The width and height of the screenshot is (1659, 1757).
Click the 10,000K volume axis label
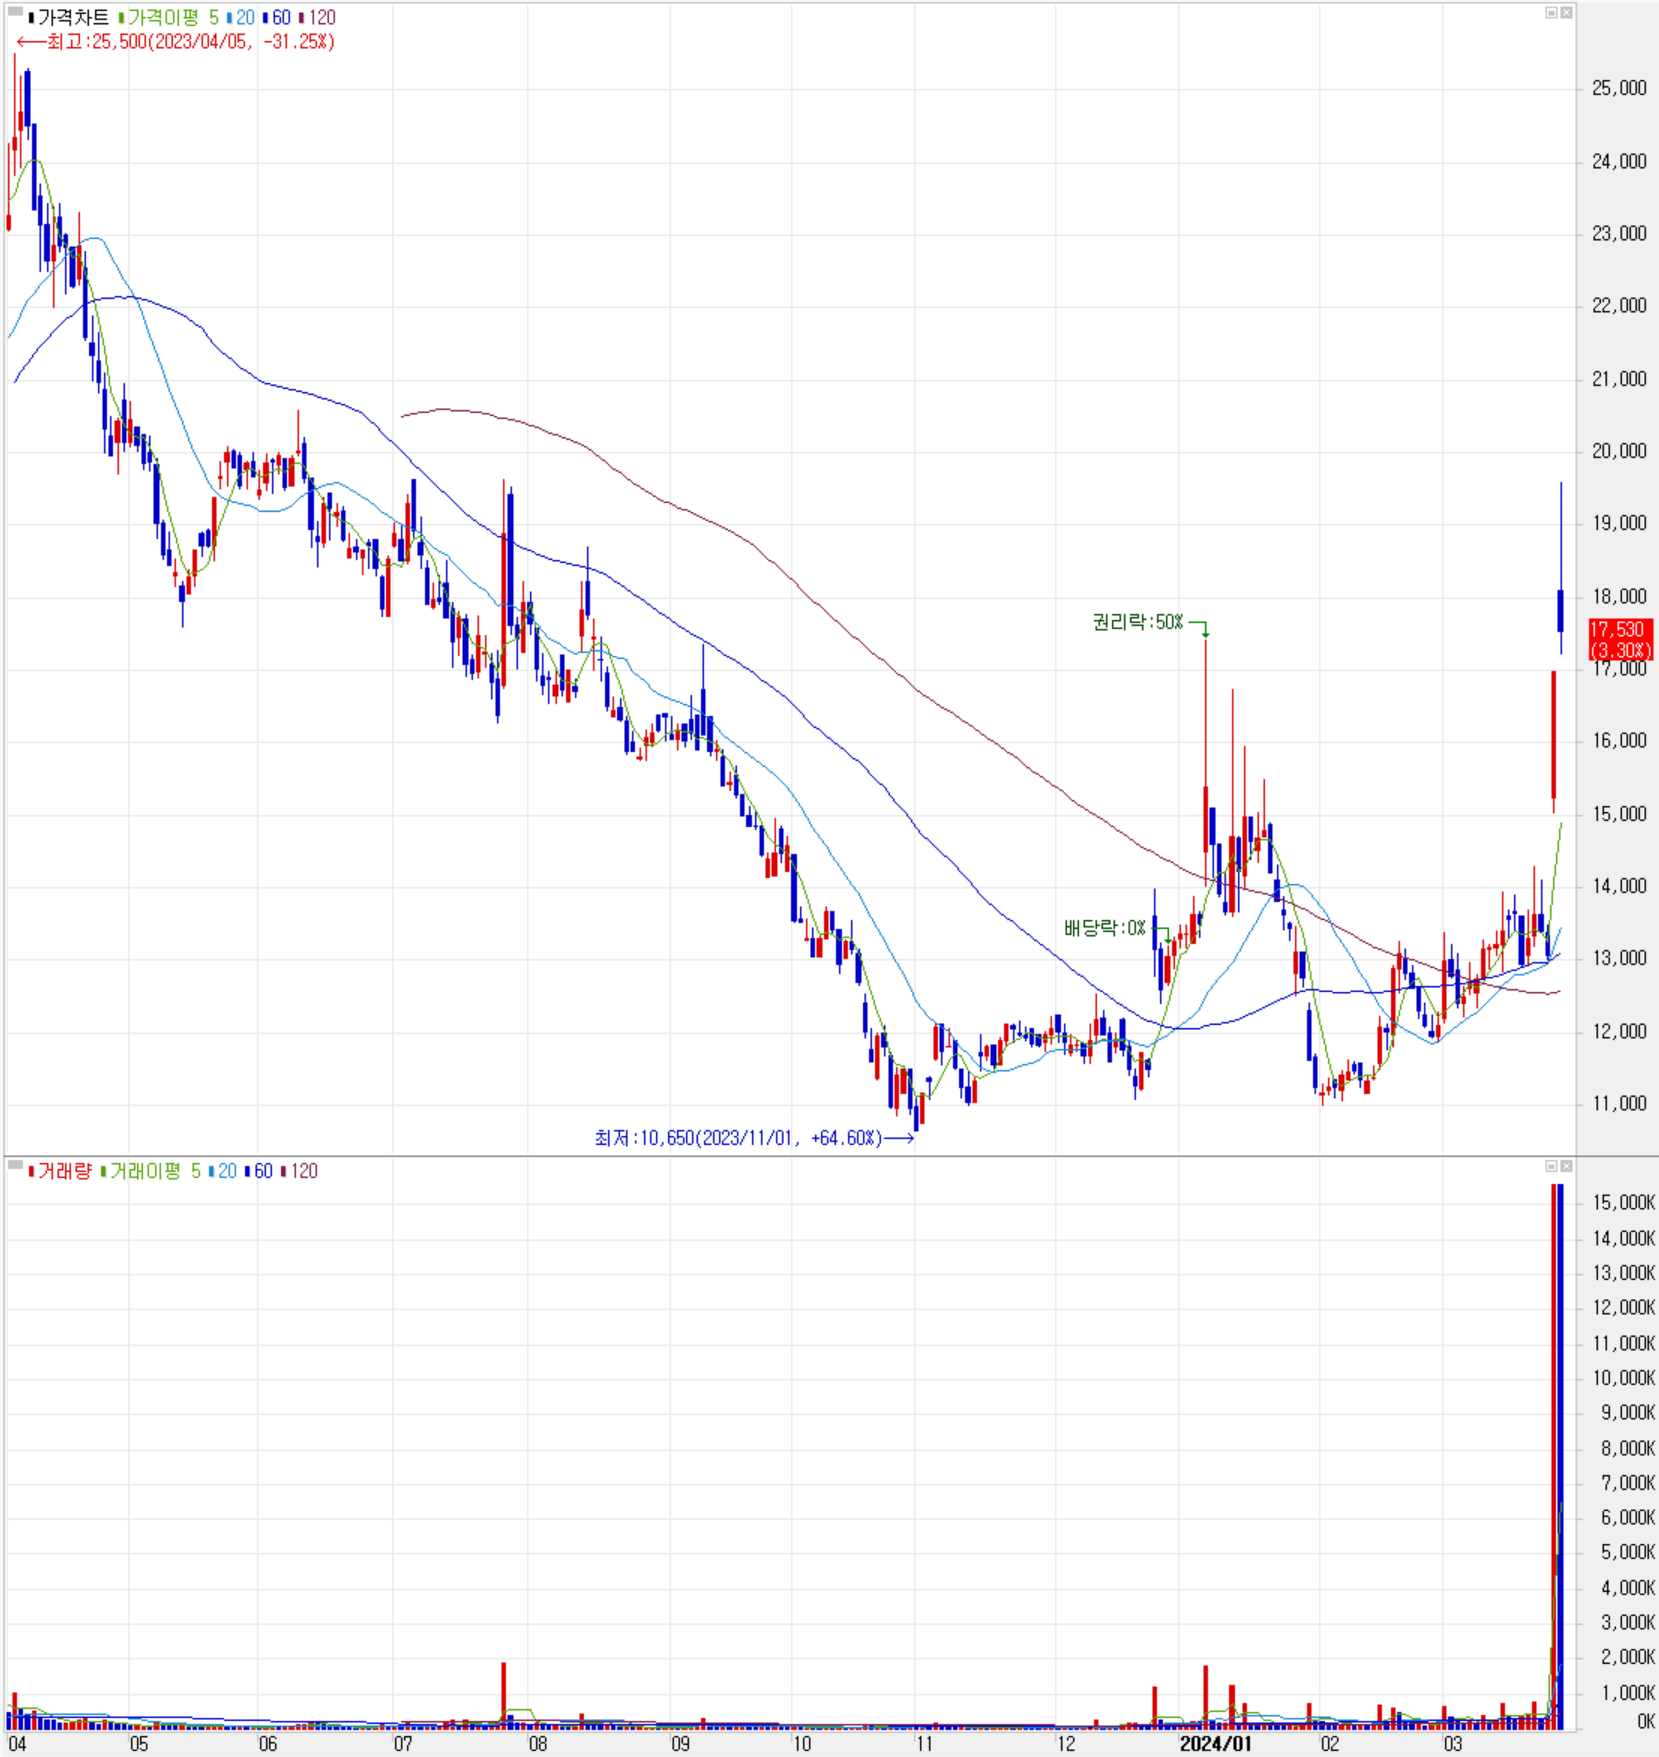[x=1624, y=1378]
